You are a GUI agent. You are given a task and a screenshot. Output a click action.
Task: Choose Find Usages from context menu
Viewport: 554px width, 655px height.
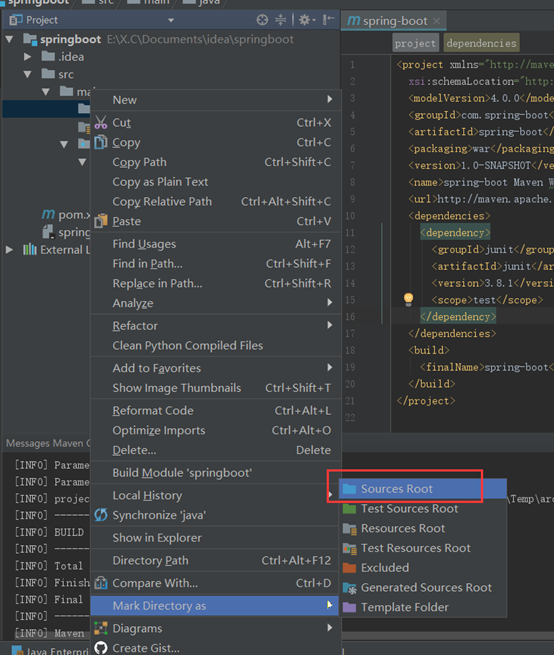point(216,244)
